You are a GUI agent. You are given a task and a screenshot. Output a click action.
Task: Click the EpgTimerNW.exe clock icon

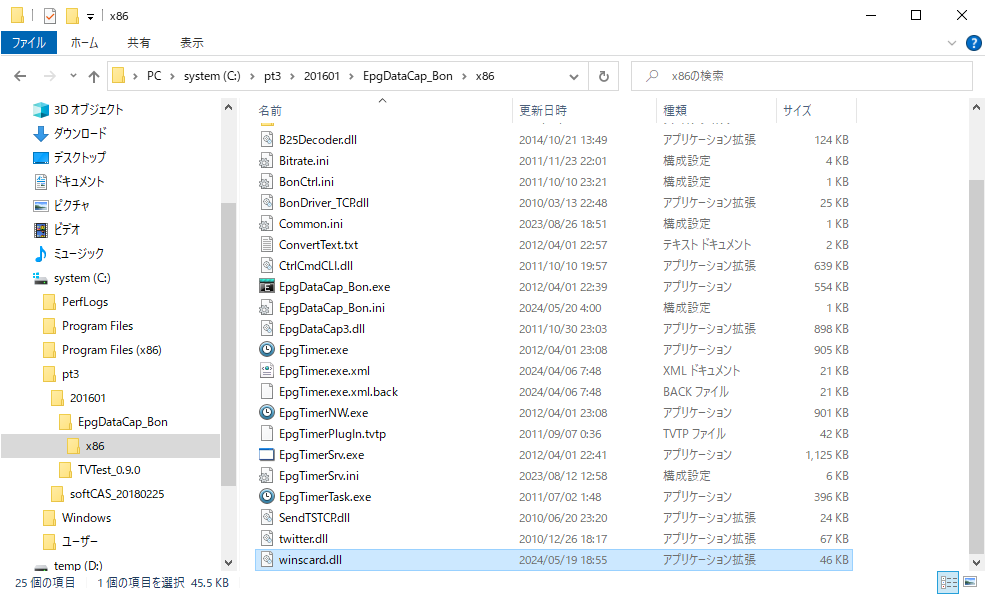click(267, 412)
